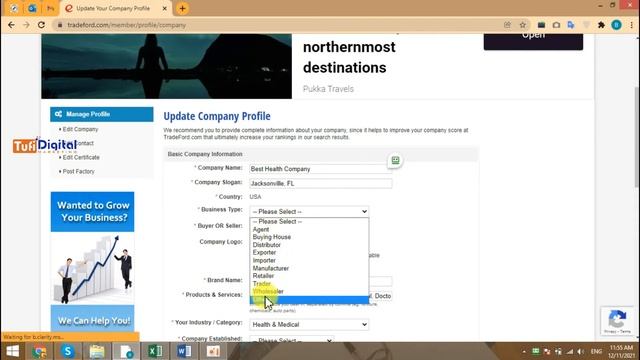The width and height of the screenshot is (640, 360).
Task: Select Wholesaler option
Action: (x=309, y=291)
